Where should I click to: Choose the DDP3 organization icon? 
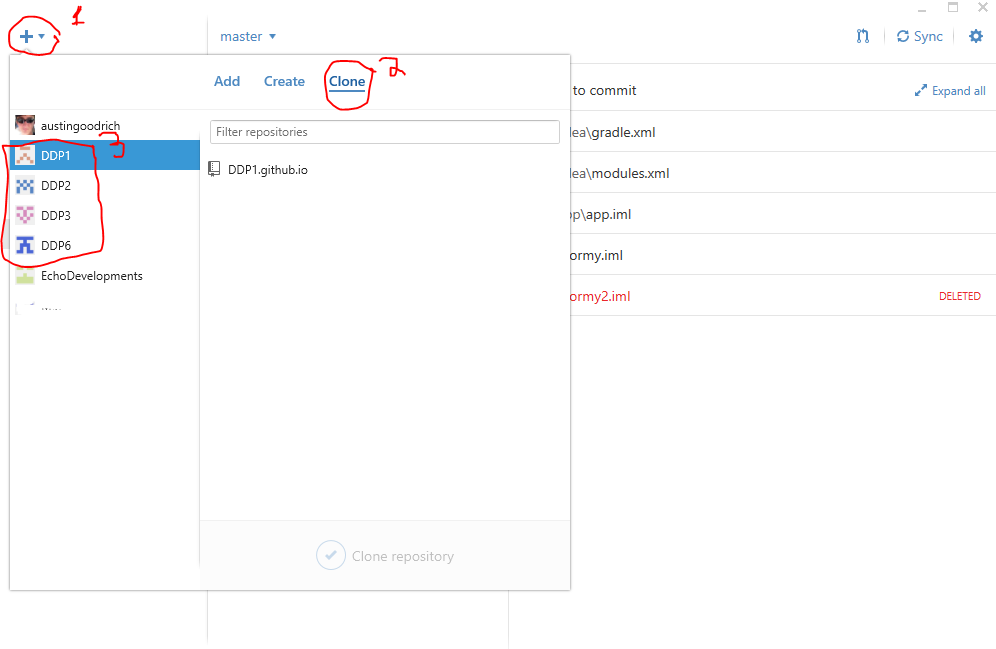[x=25, y=216]
